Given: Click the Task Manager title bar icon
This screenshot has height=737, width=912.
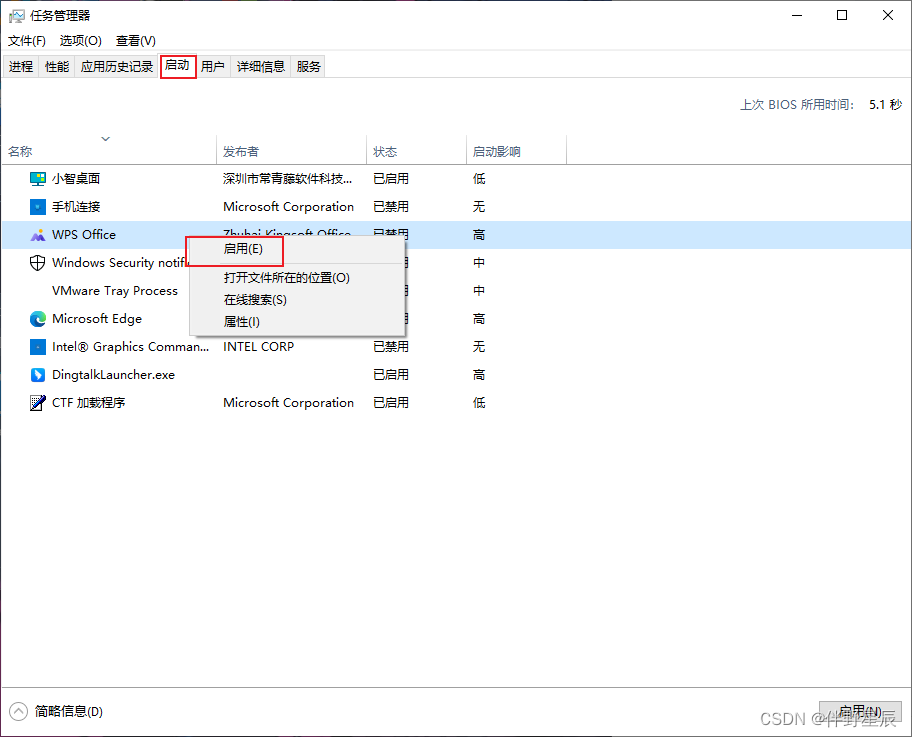Looking at the screenshot, I should 17,16.
